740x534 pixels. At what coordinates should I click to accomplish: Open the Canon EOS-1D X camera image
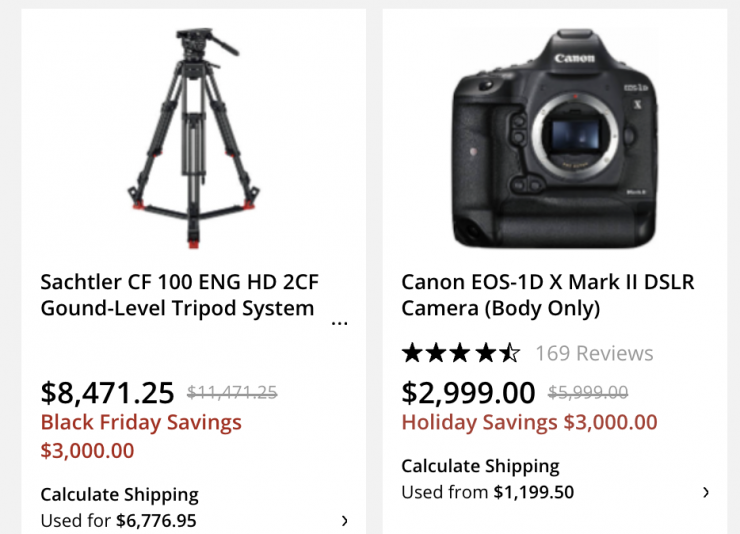[x=554, y=139]
